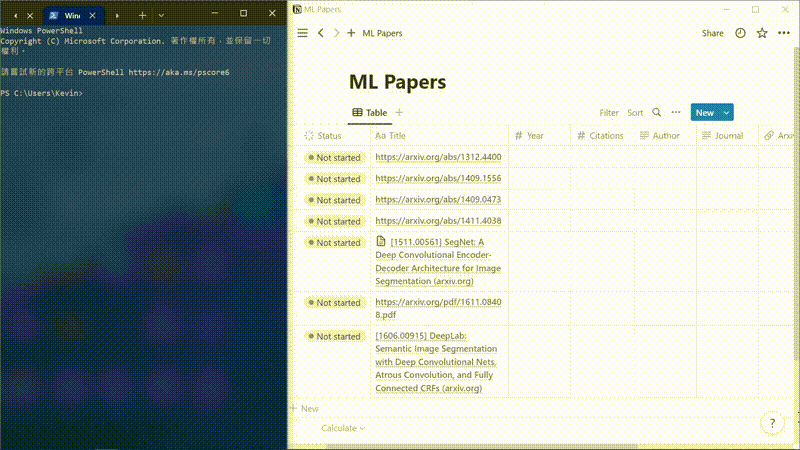Close the Windows PowerShell tab
The width and height of the screenshot is (800, 450).
pyautogui.click(x=92, y=16)
